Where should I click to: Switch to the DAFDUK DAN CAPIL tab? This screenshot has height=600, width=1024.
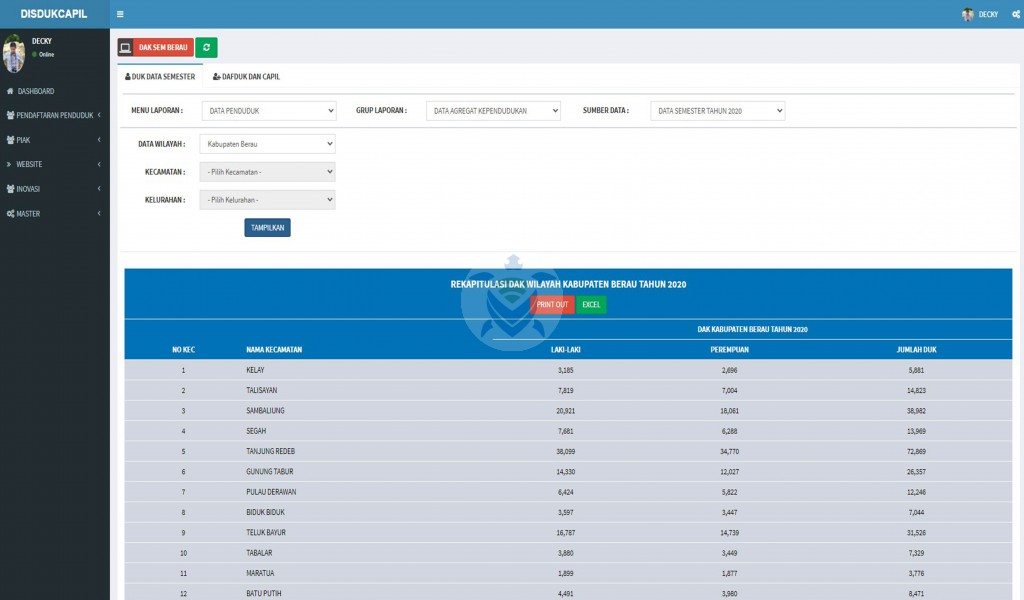(246, 76)
